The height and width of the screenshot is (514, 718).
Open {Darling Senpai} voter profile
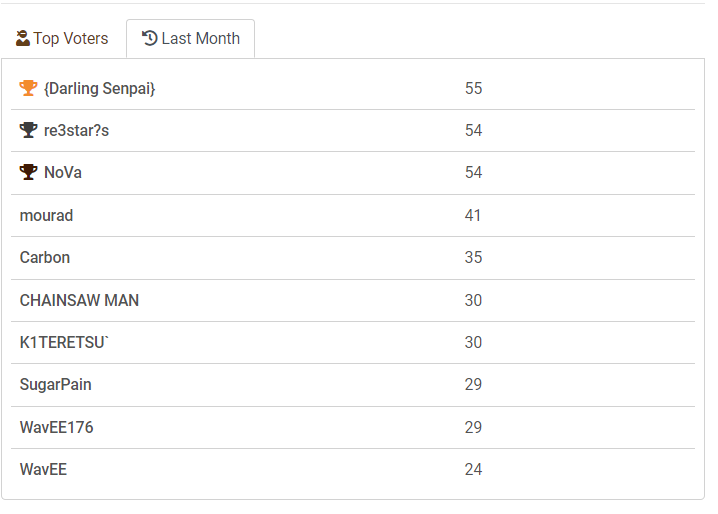coord(100,88)
